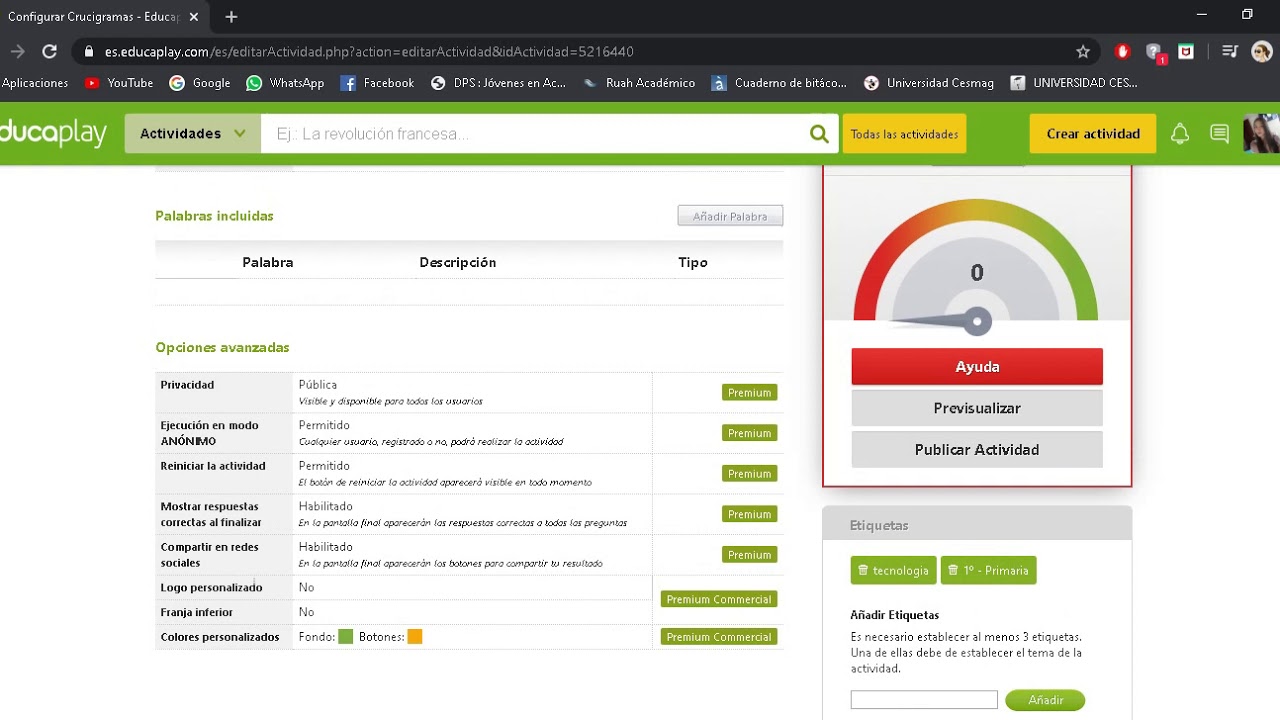Go forward in browser history
Image resolution: width=1280 pixels, height=720 pixels.
click(x=17, y=52)
